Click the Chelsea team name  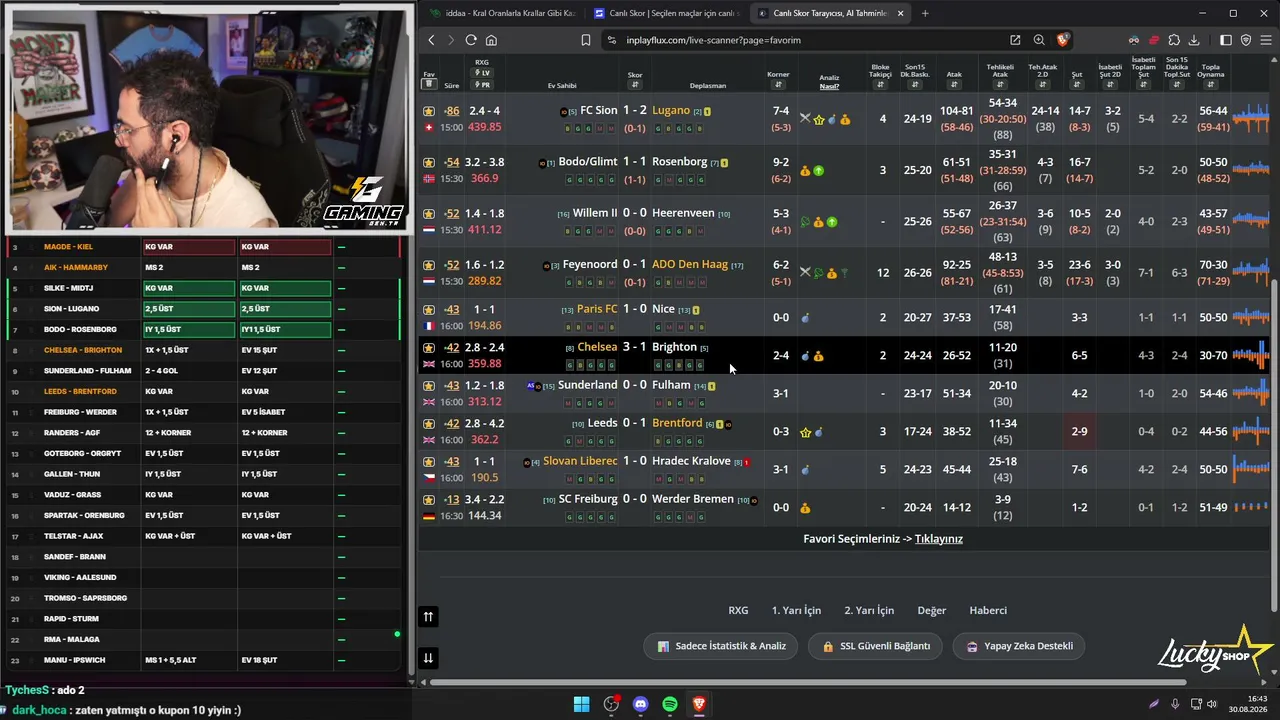pyautogui.click(x=597, y=347)
